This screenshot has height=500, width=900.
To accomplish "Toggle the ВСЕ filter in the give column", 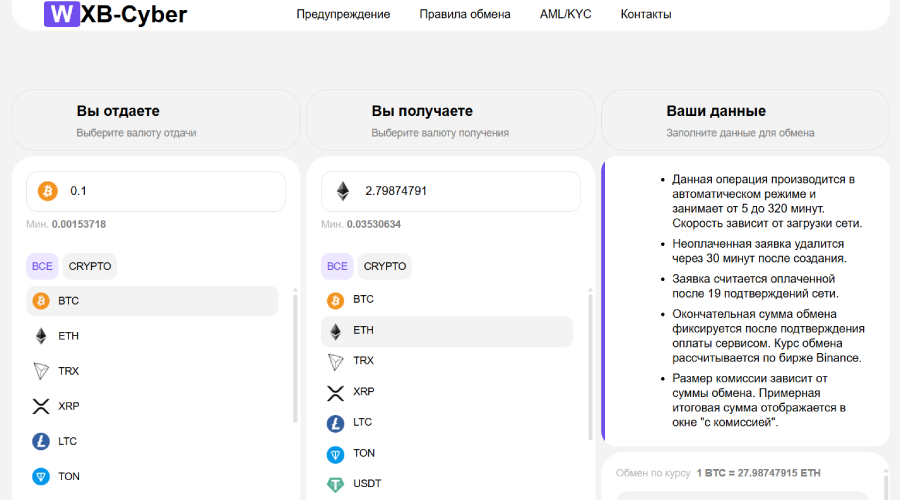I will (x=42, y=266).
